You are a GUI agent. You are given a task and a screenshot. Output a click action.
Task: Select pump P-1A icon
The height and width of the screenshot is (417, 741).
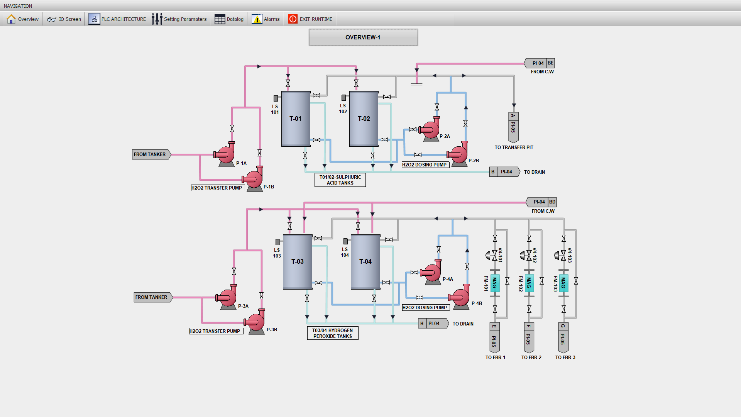point(219,157)
